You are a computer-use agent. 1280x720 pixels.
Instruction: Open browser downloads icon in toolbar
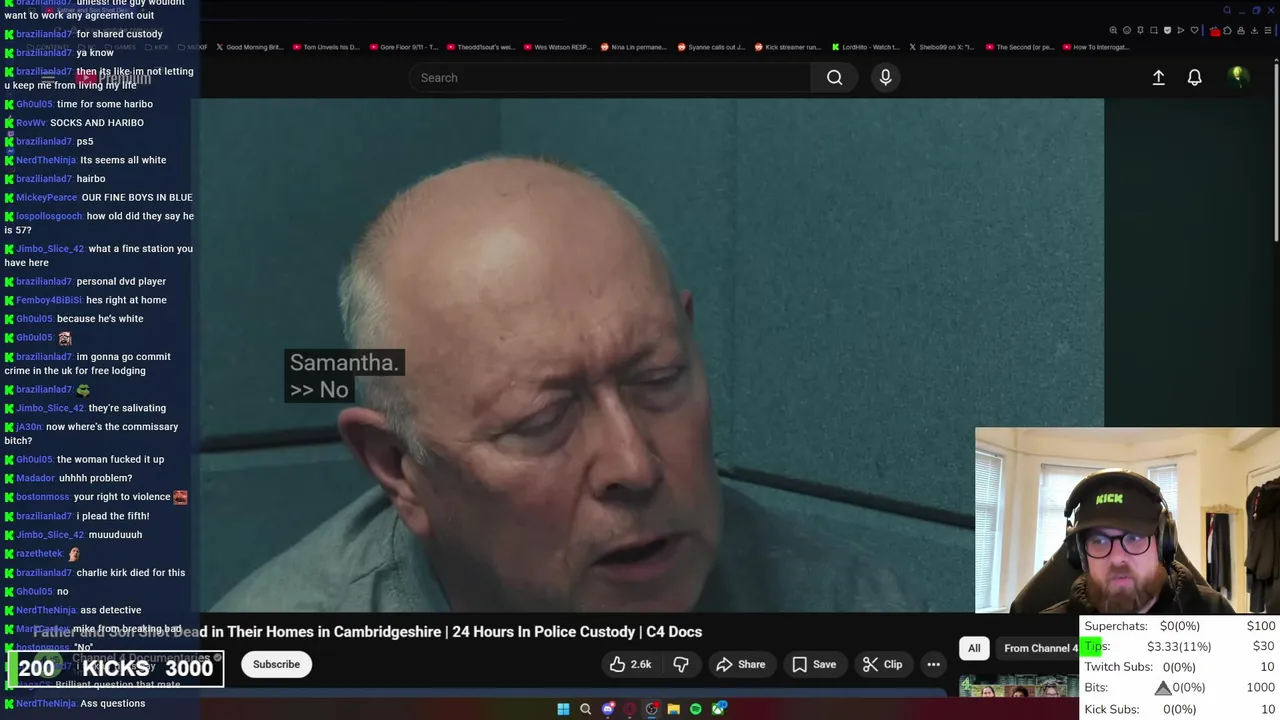click(x=1254, y=30)
